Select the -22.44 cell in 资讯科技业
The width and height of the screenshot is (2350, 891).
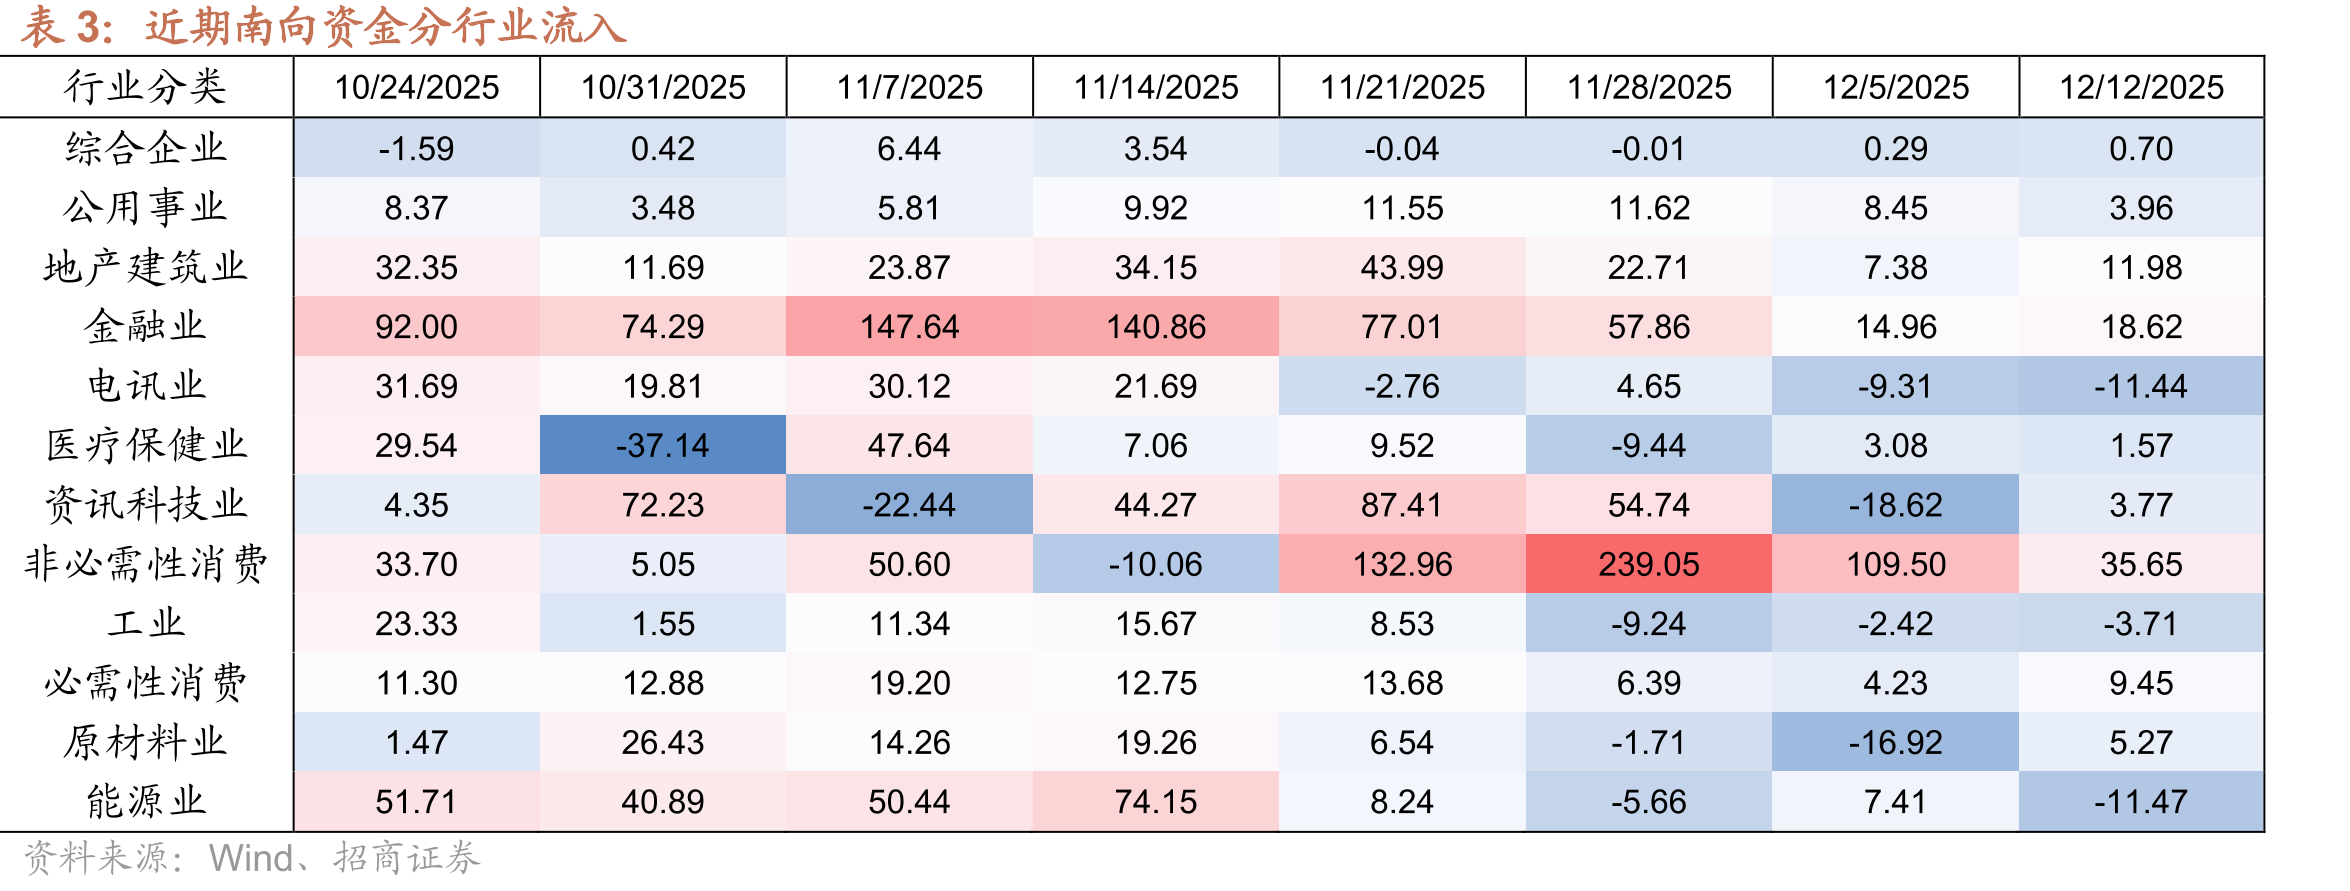tap(910, 504)
